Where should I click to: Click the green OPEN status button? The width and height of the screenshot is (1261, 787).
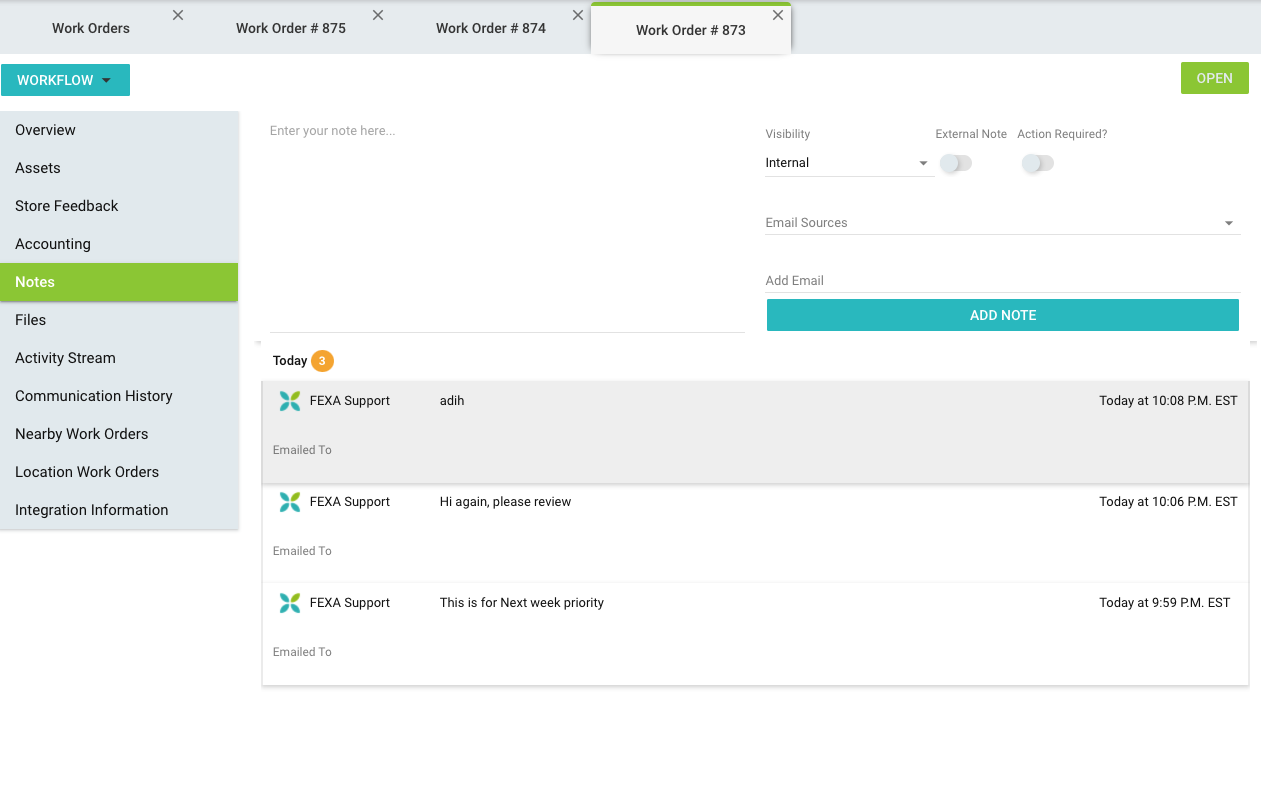1214,78
